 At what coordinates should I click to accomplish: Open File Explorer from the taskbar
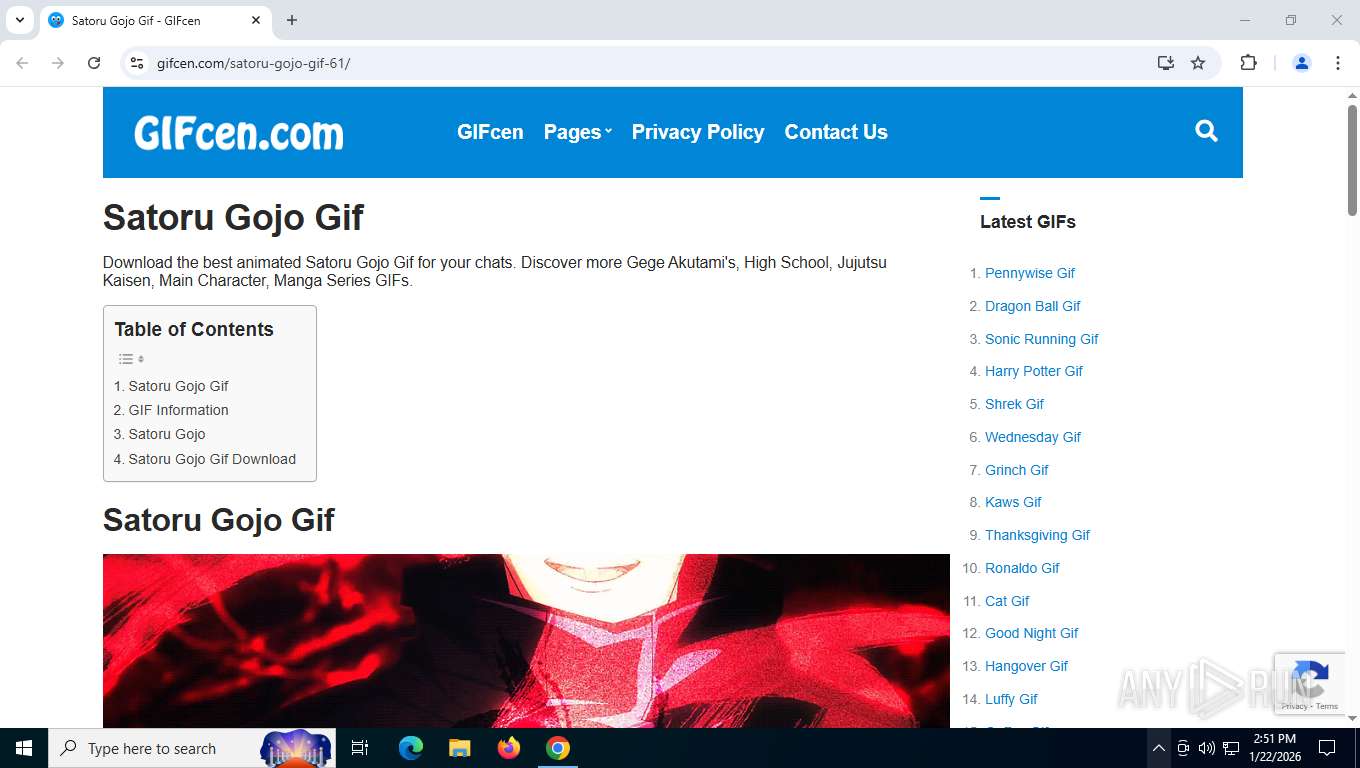click(x=459, y=748)
